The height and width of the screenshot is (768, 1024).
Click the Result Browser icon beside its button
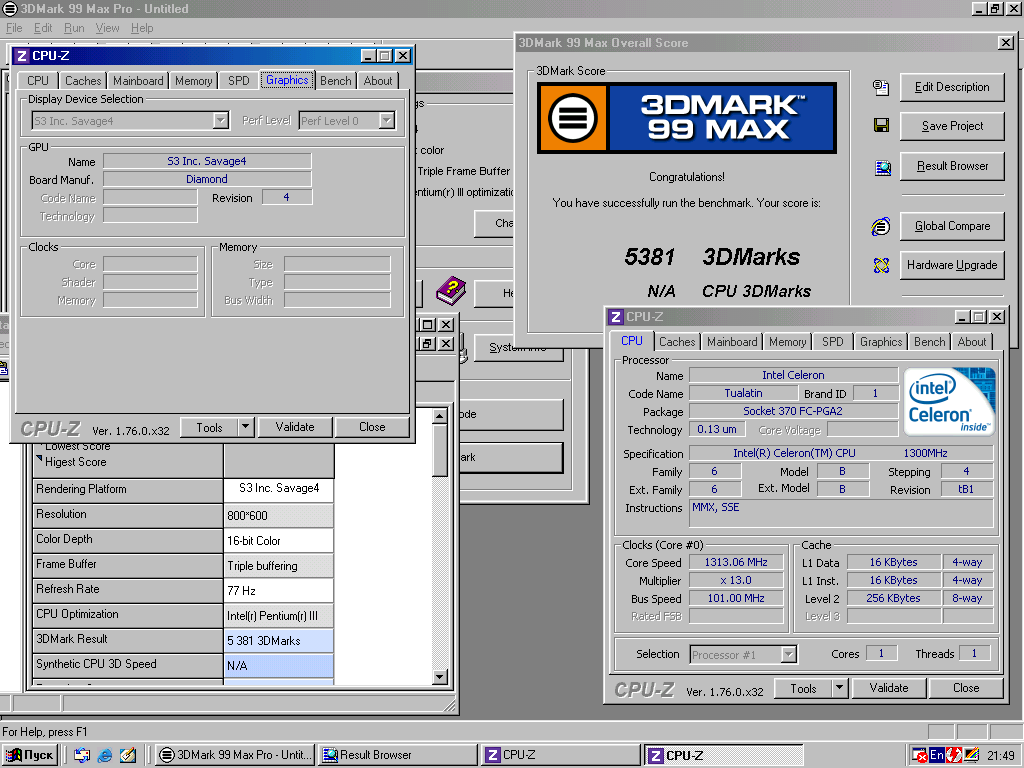882,168
